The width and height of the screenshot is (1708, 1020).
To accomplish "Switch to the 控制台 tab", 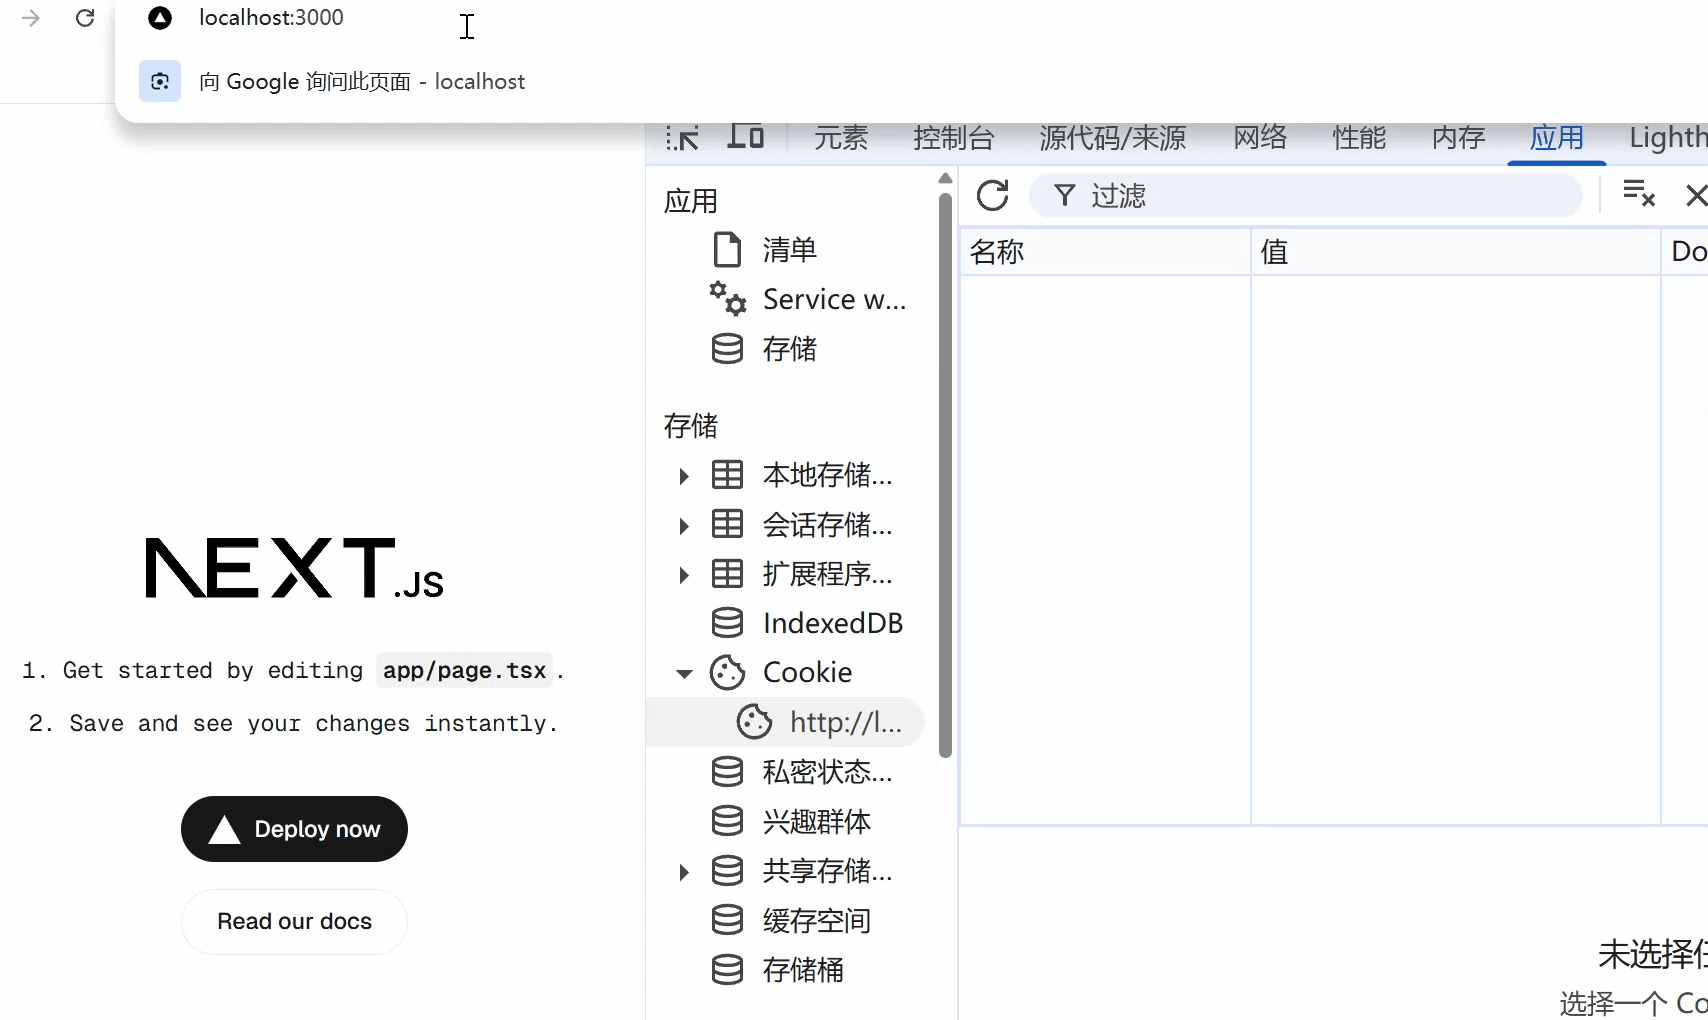I will click(954, 138).
